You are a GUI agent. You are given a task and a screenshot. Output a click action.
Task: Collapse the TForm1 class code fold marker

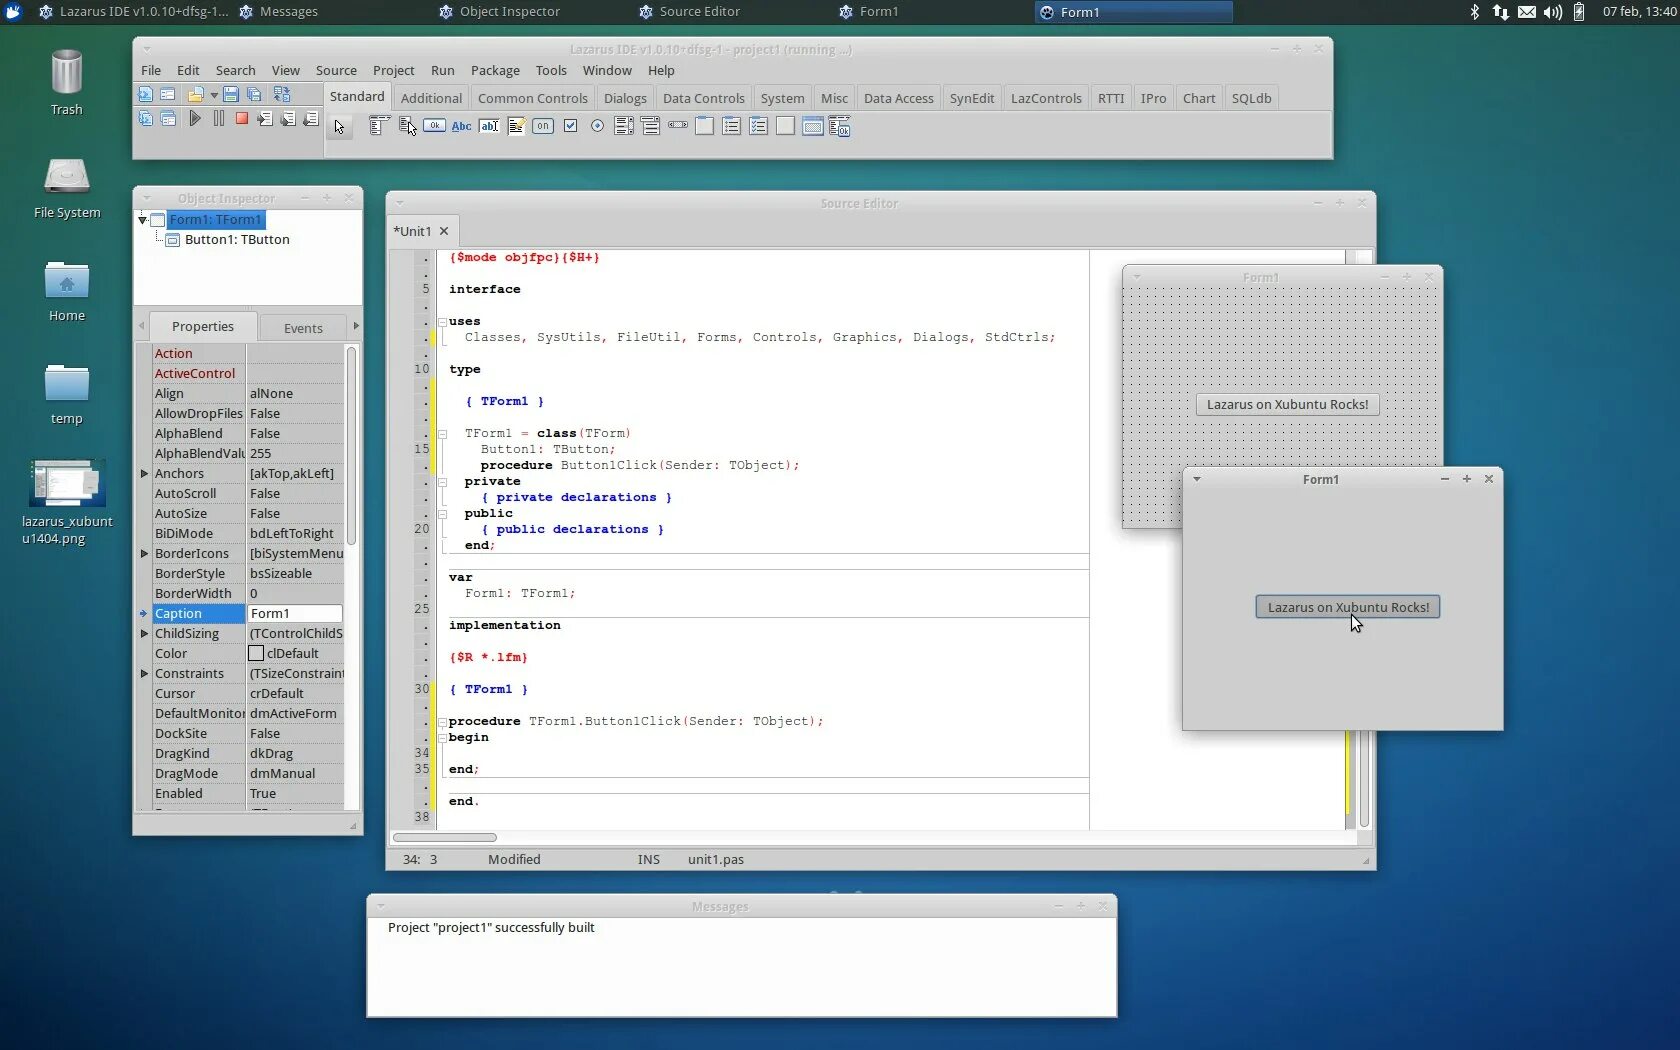442,433
